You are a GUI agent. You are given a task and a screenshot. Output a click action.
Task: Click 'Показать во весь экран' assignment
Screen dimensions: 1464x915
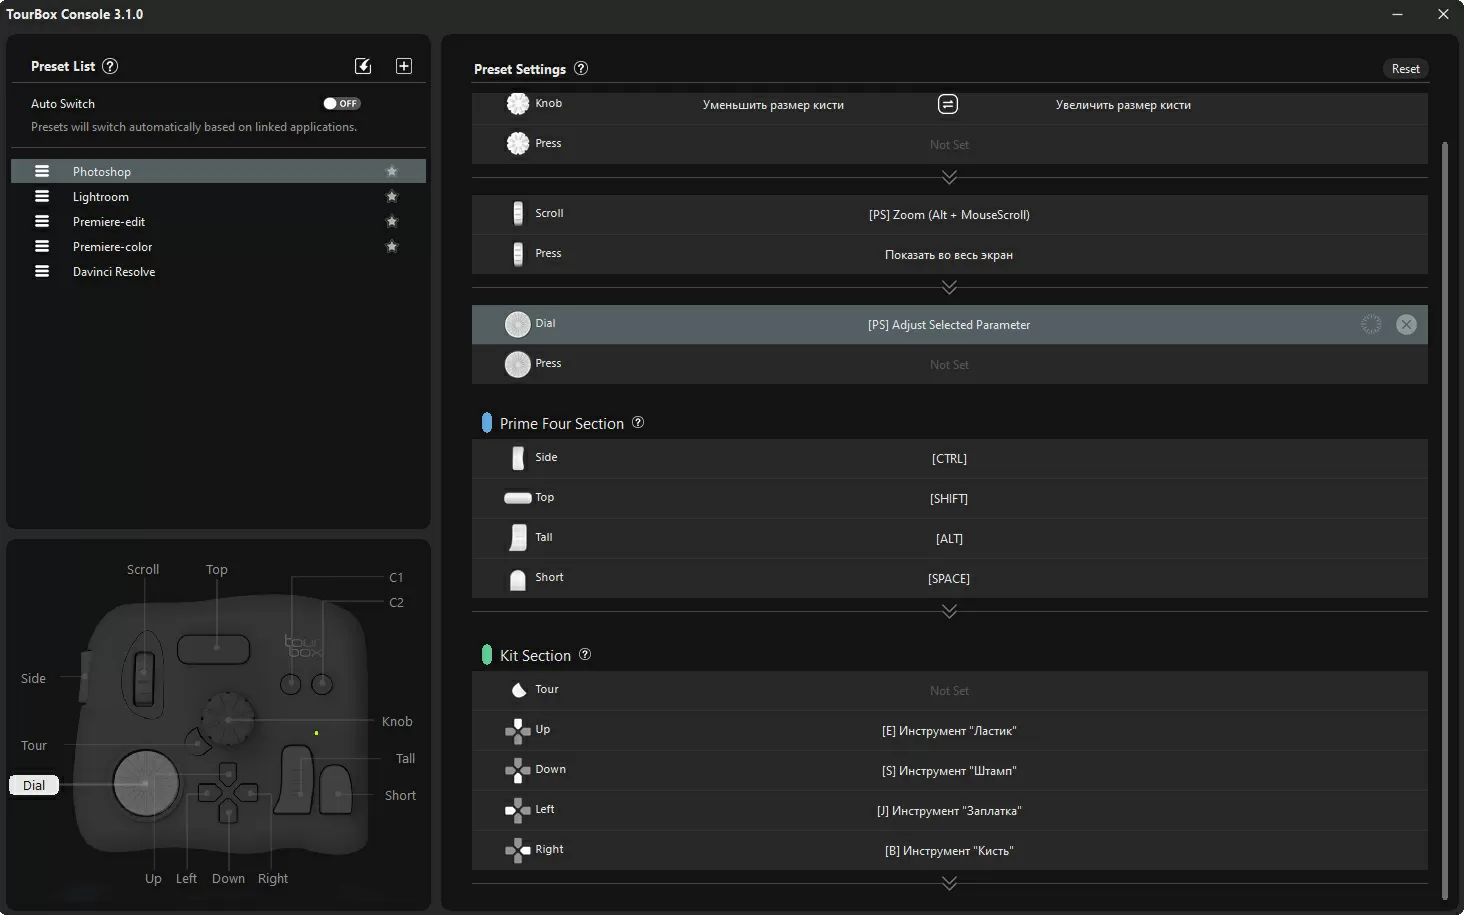(949, 254)
